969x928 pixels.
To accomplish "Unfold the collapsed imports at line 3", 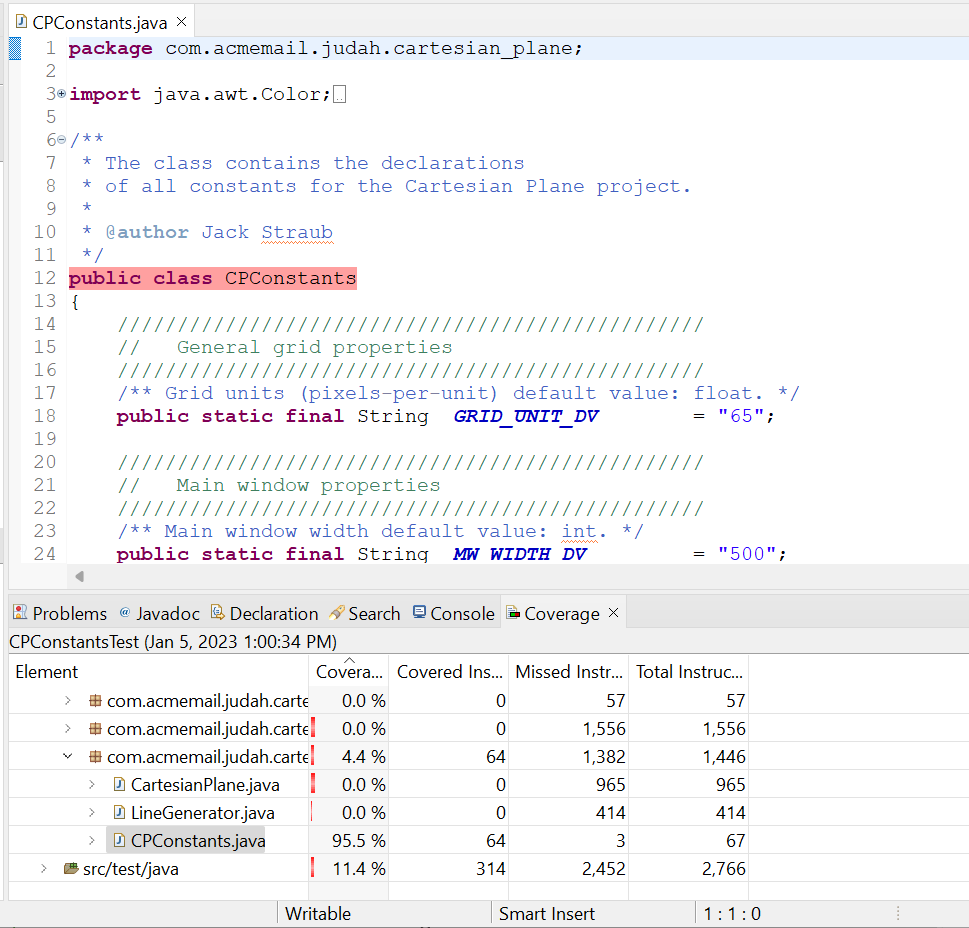I will pos(61,94).
